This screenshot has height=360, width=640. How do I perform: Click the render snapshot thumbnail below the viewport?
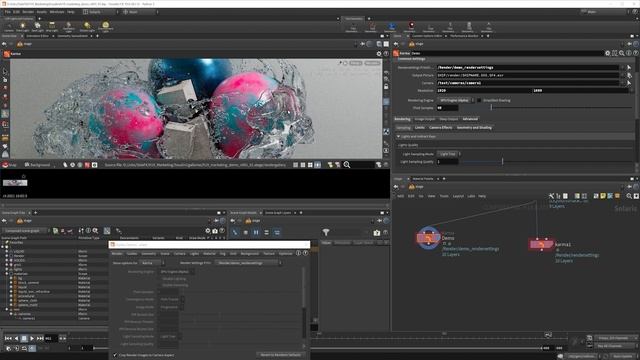coord(15,182)
